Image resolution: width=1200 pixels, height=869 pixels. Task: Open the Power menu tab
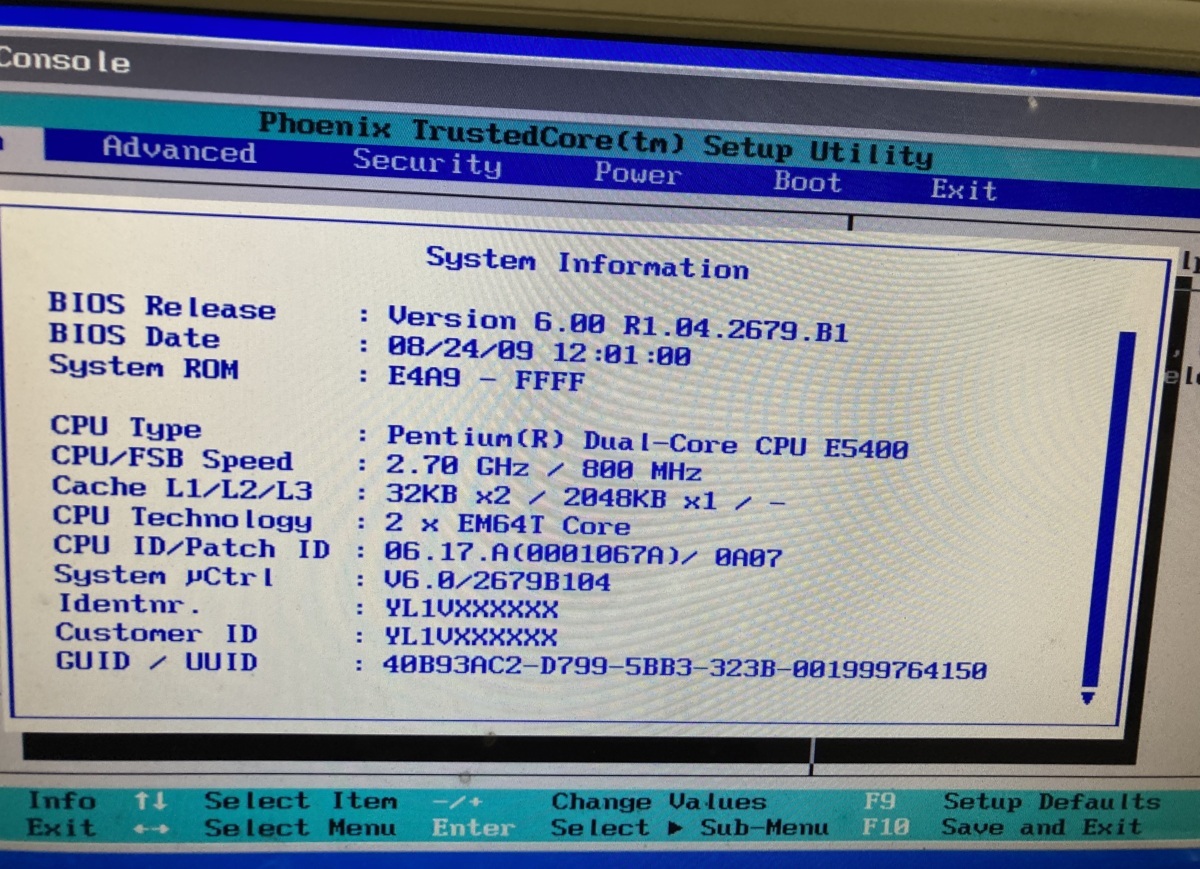tap(637, 174)
